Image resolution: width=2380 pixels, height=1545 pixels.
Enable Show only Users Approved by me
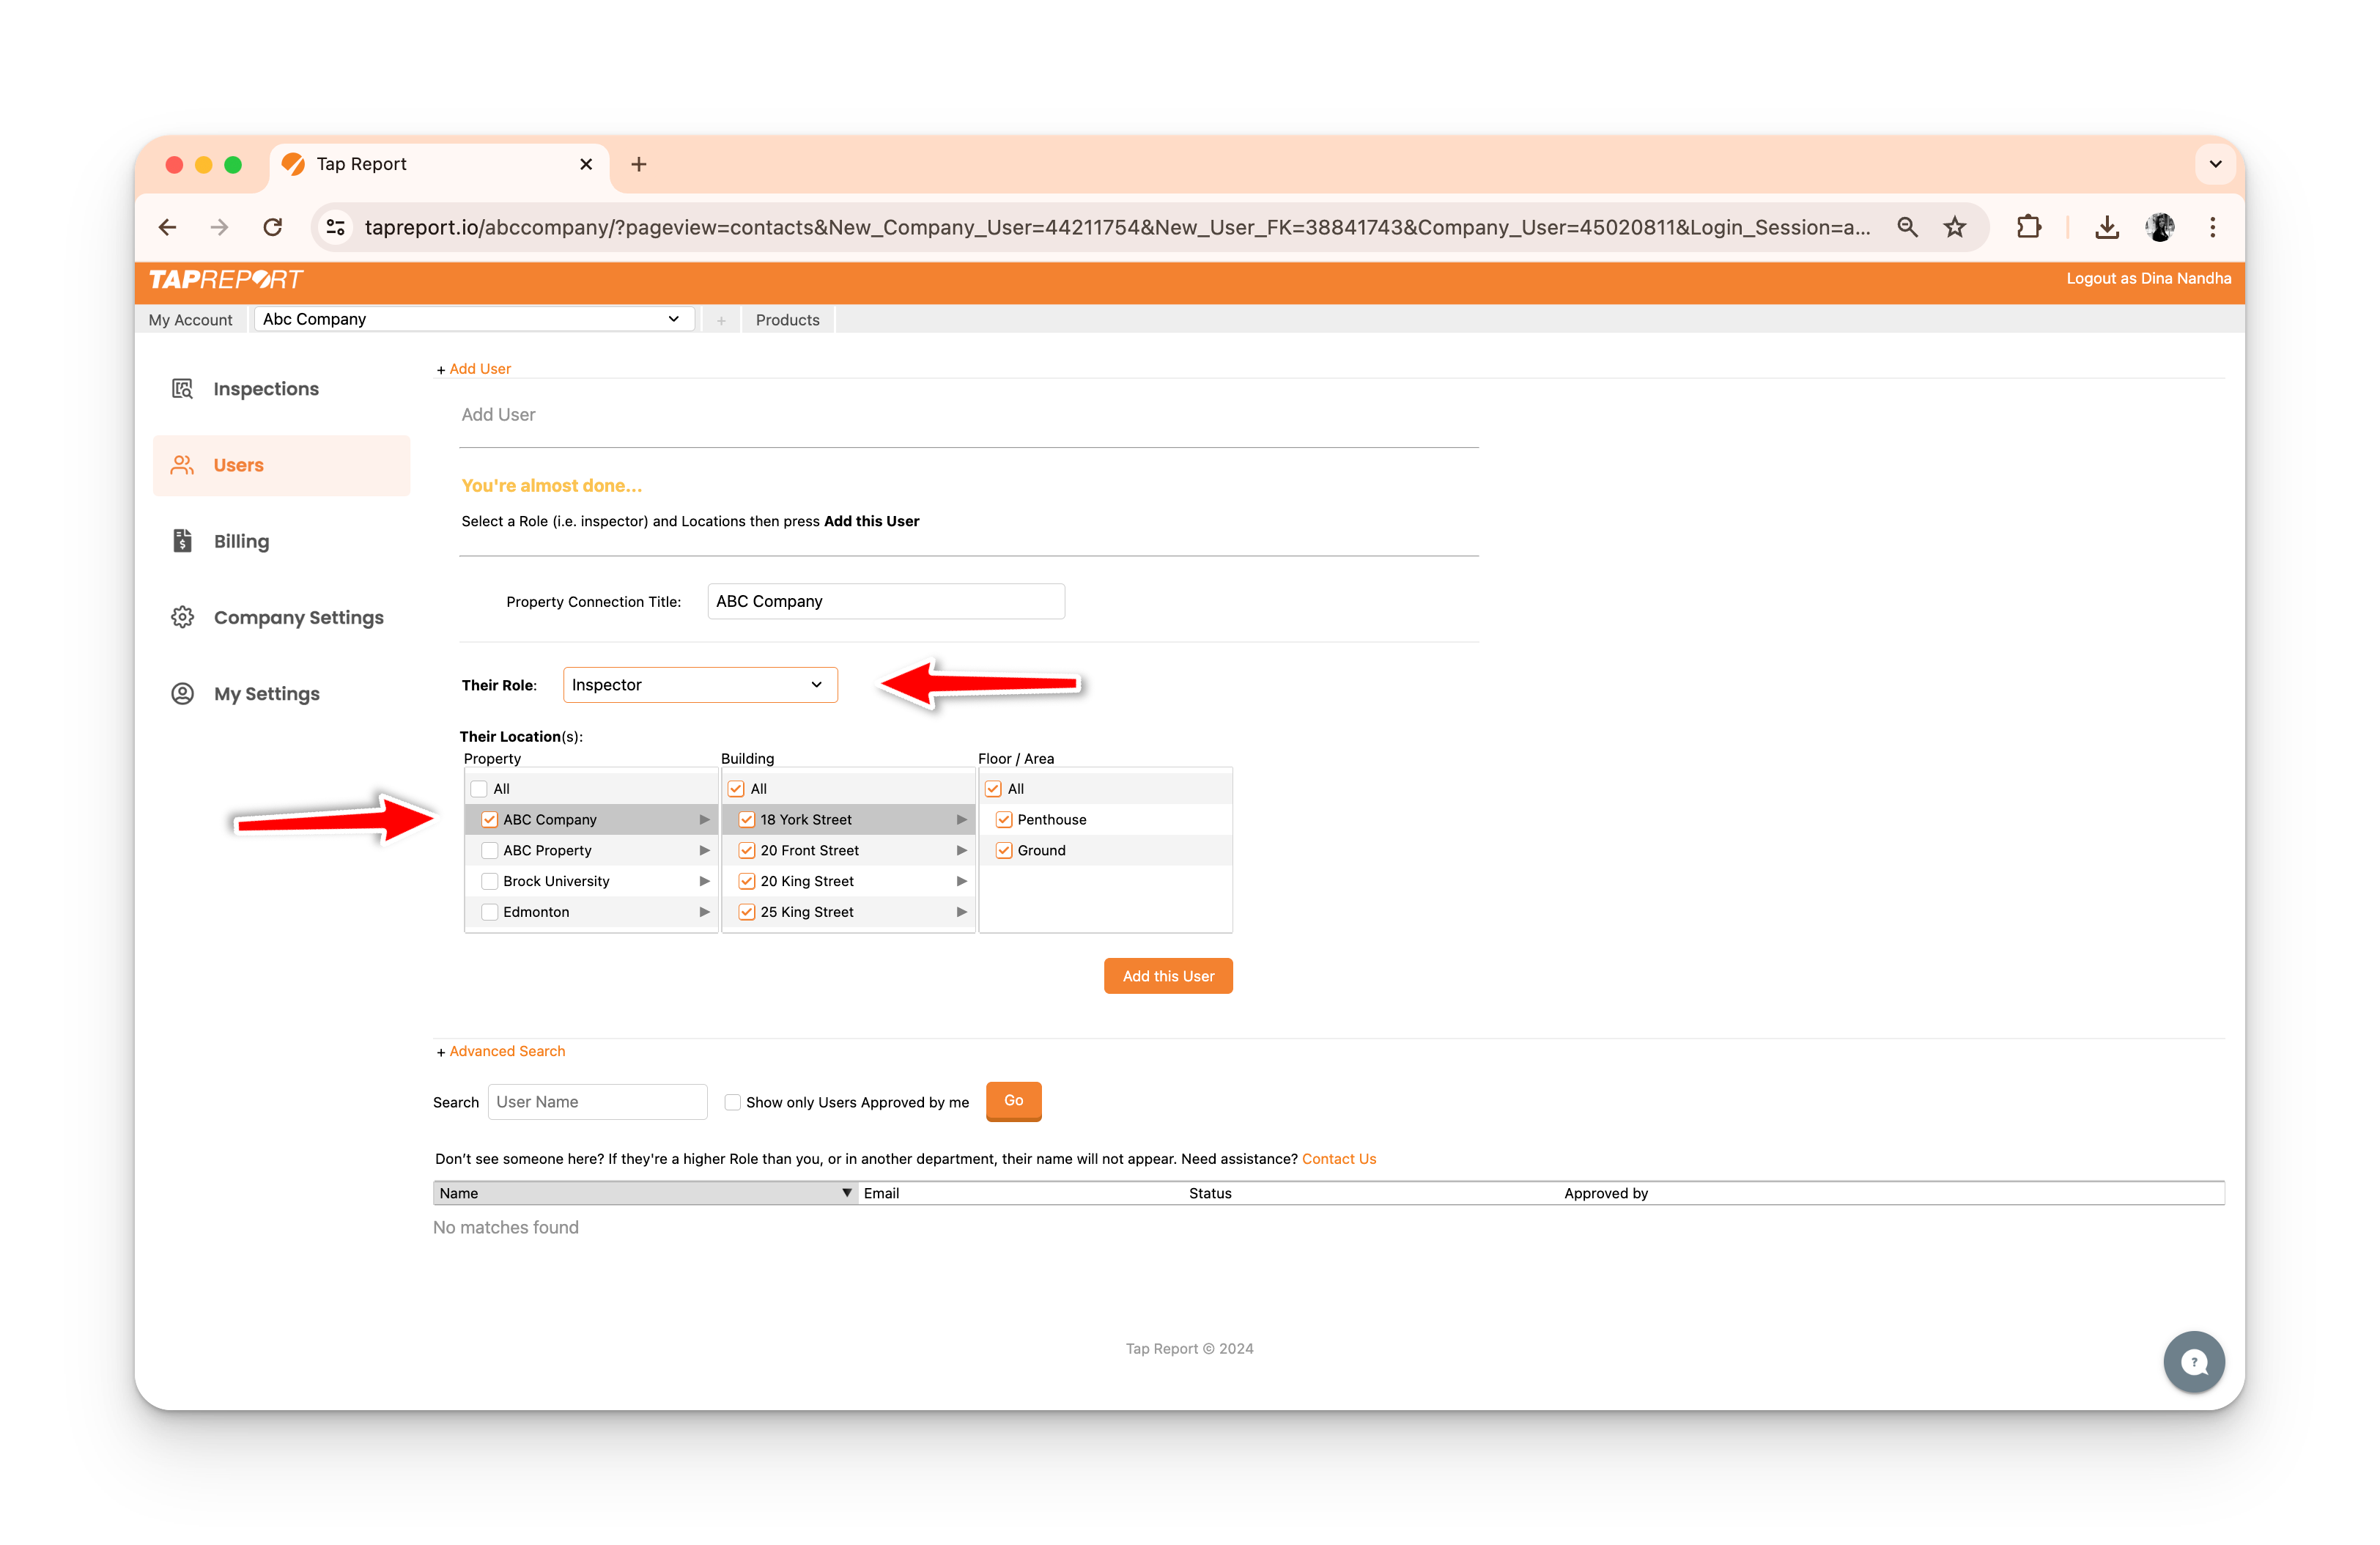[733, 1102]
